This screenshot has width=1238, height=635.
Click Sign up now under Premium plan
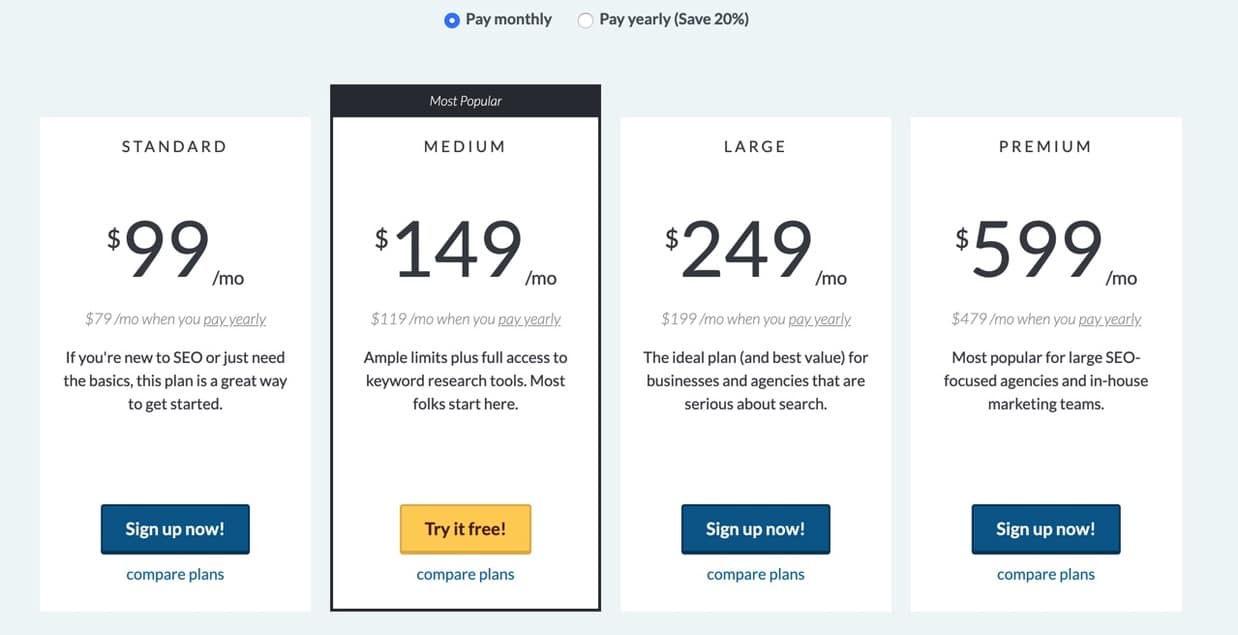click(1045, 529)
